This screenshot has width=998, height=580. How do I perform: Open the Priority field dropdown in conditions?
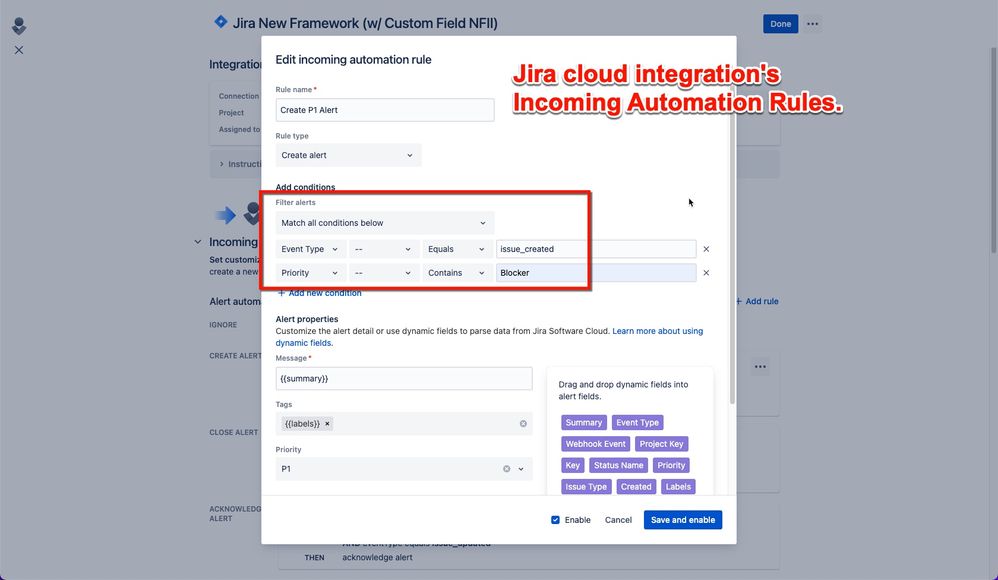click(311, 272)
